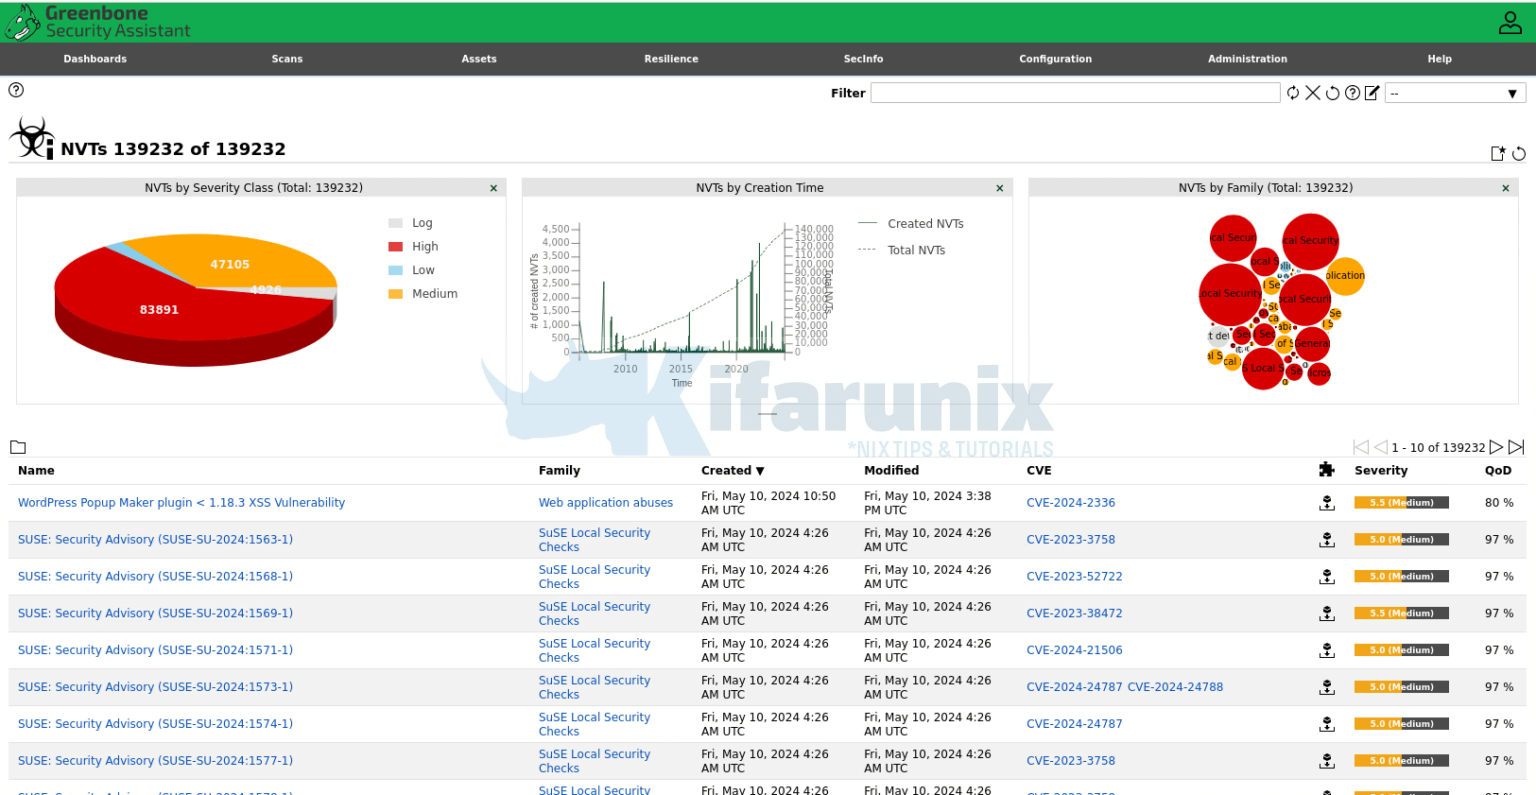Open the folder icon above the results table
Viewport: 1536px width, 795px height.
18,447
